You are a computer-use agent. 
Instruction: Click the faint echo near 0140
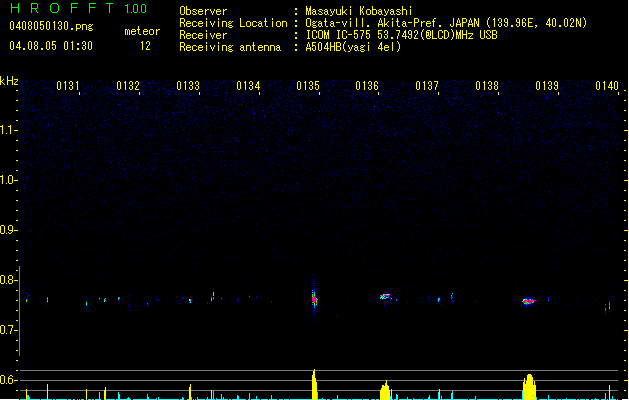pos(609,306)
